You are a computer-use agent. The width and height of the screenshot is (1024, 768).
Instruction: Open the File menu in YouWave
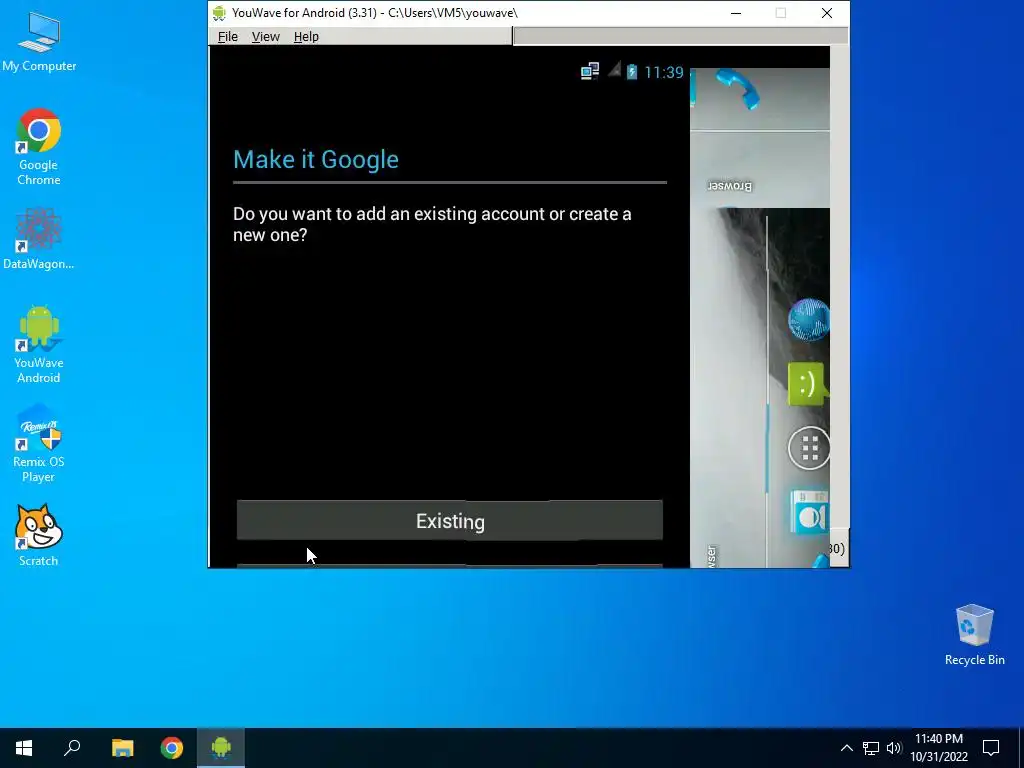[x=227, y=37]
